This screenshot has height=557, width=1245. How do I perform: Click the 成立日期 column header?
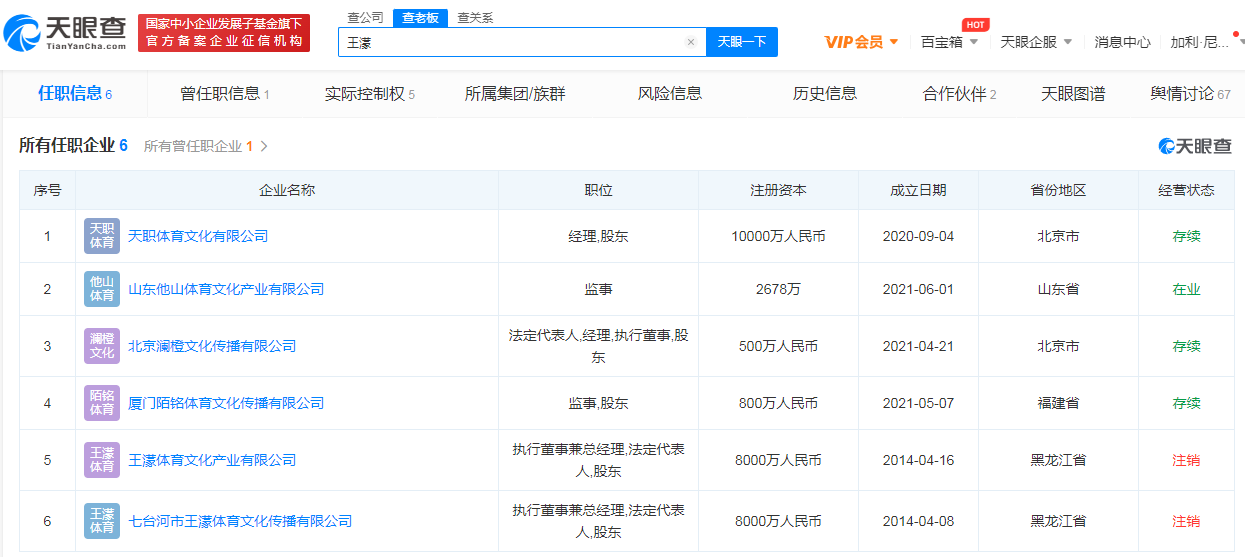coord(918,190)
